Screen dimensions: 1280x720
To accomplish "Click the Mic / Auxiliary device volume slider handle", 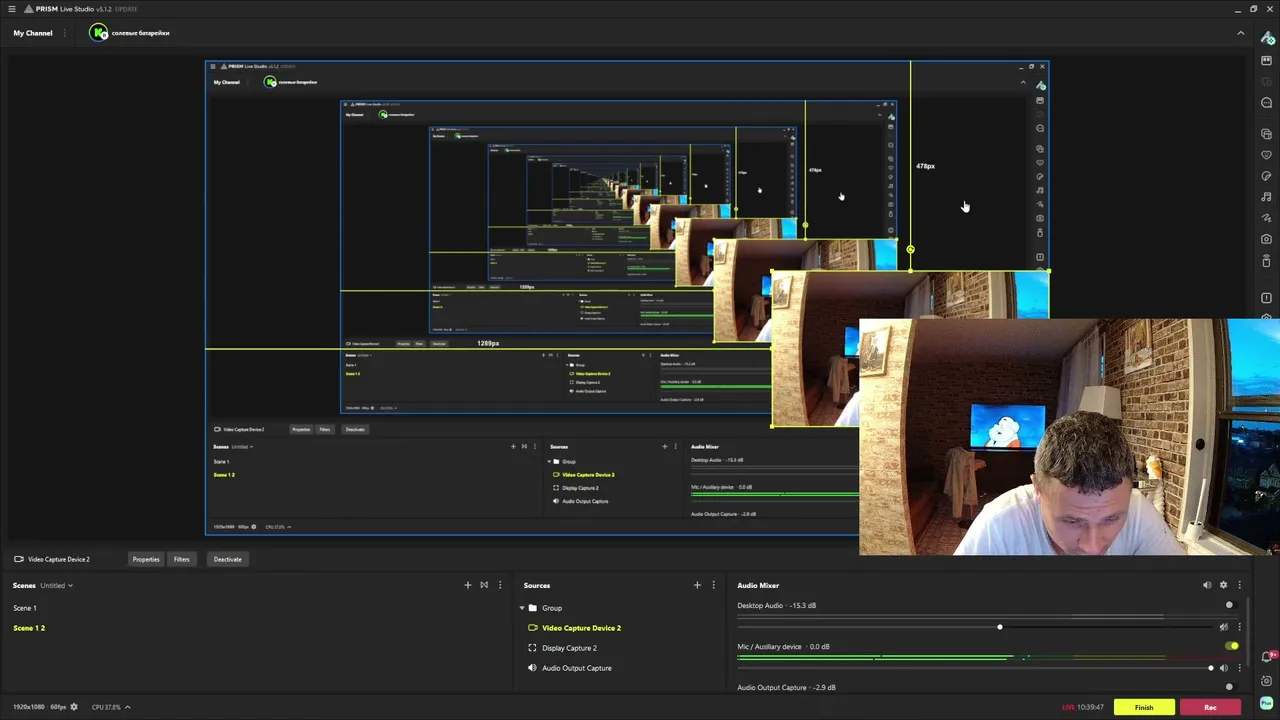I will coord(1210,668).
